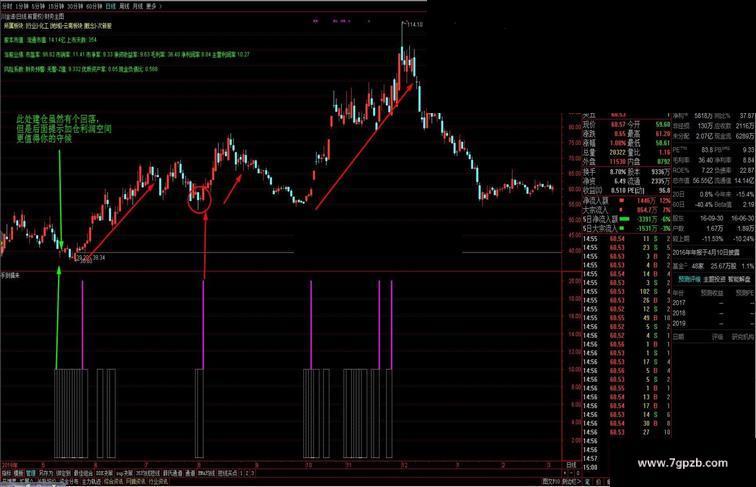
Task: Select the 5分钟 period tab
Action: [x=38, y=6]
